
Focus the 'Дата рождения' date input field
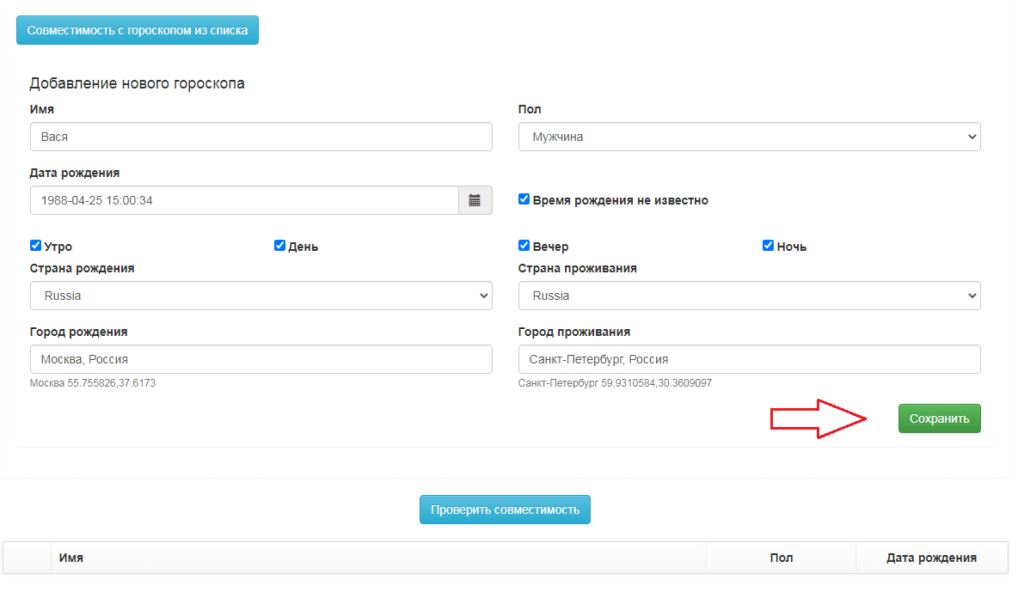pos(244,201)
